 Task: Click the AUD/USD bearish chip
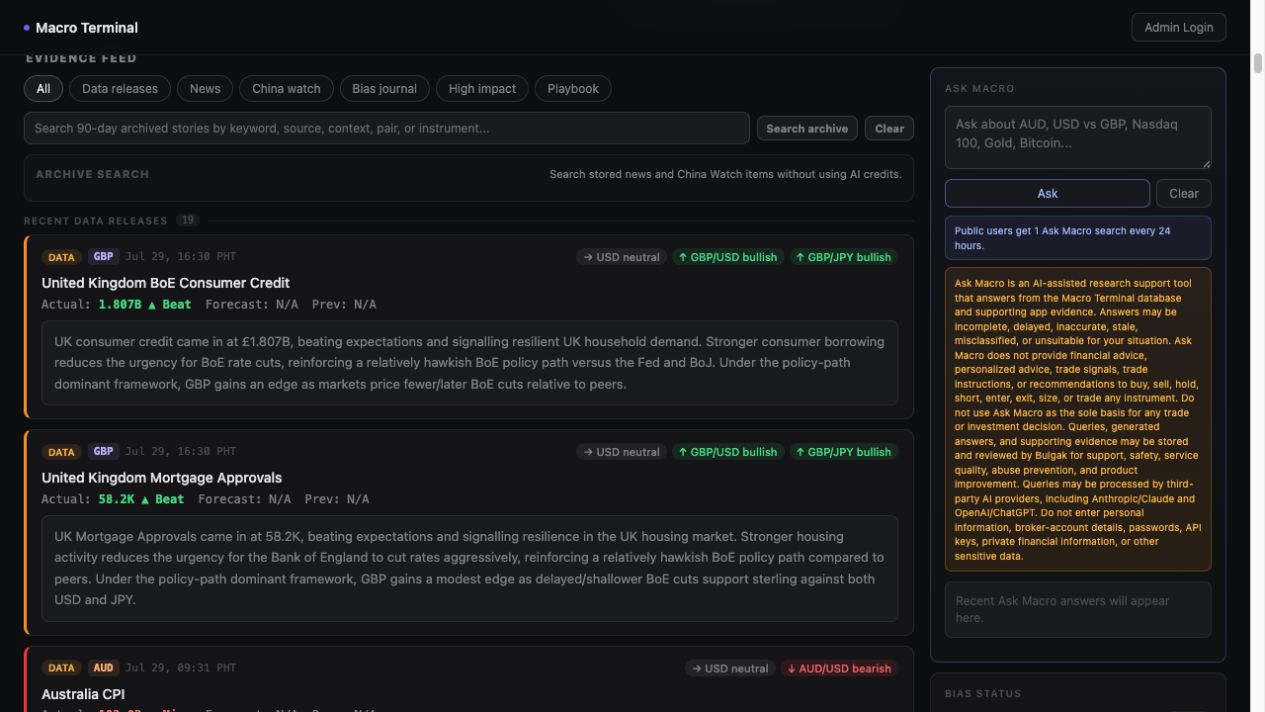point(839,669)
